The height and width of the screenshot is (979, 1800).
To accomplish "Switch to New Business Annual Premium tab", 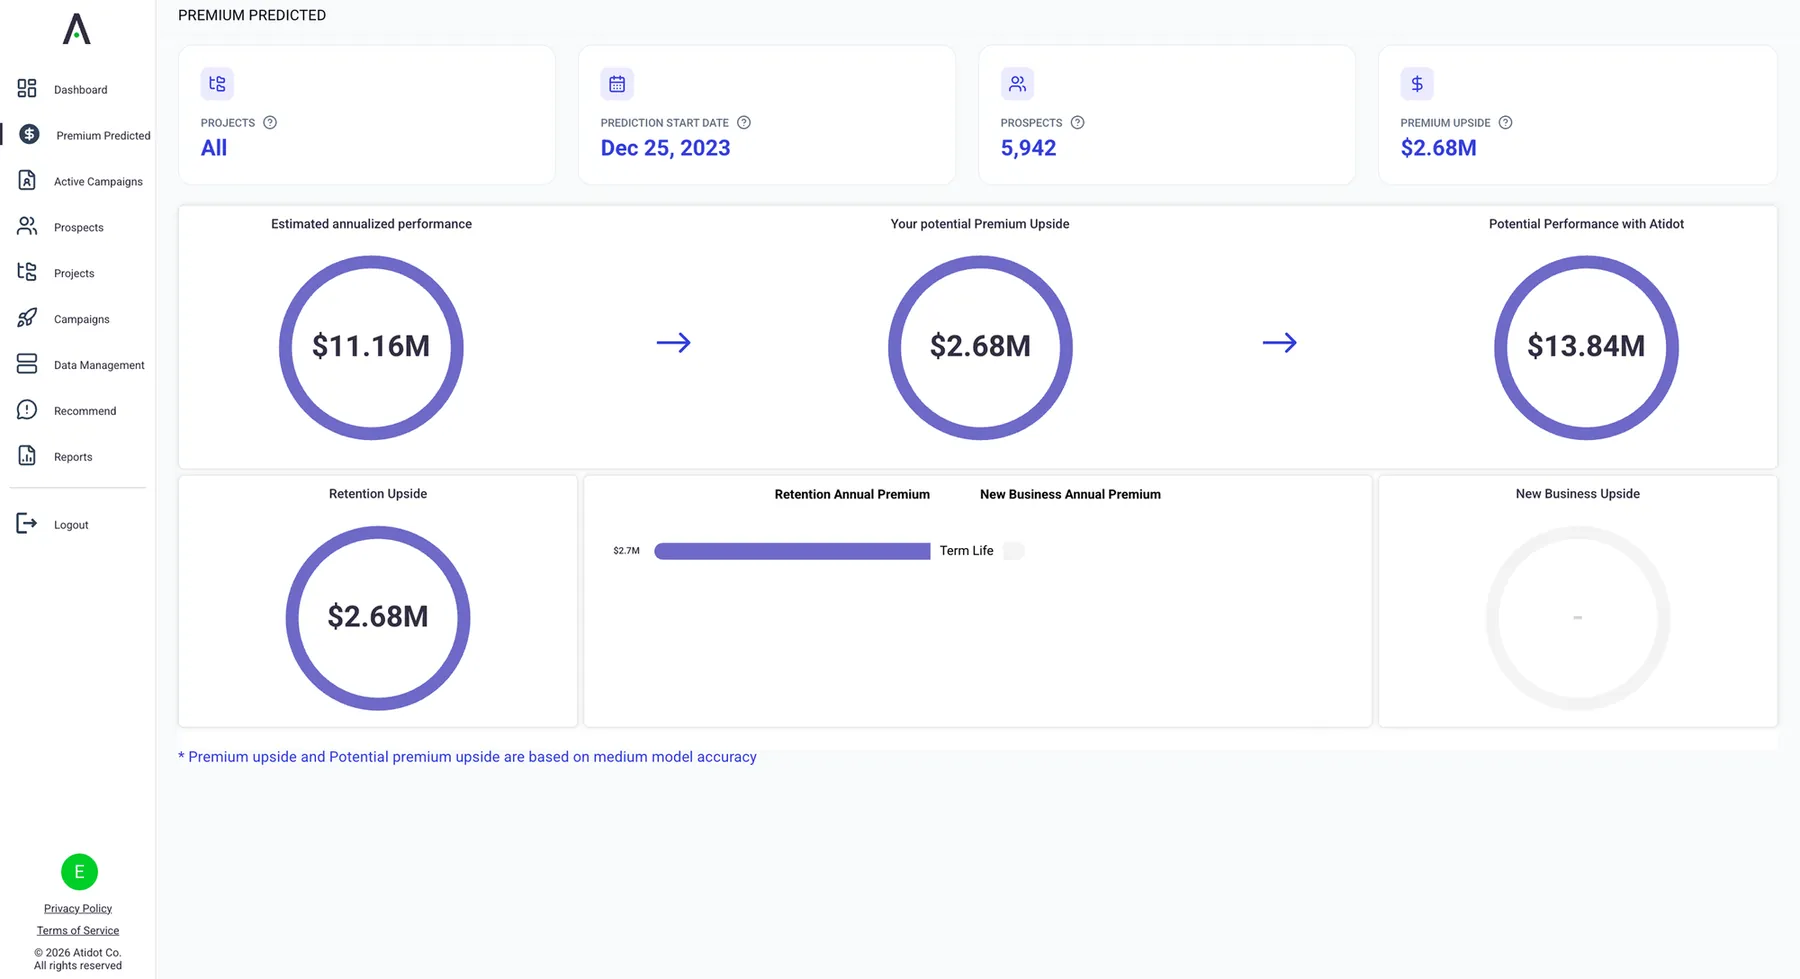I will point(1070,494).
